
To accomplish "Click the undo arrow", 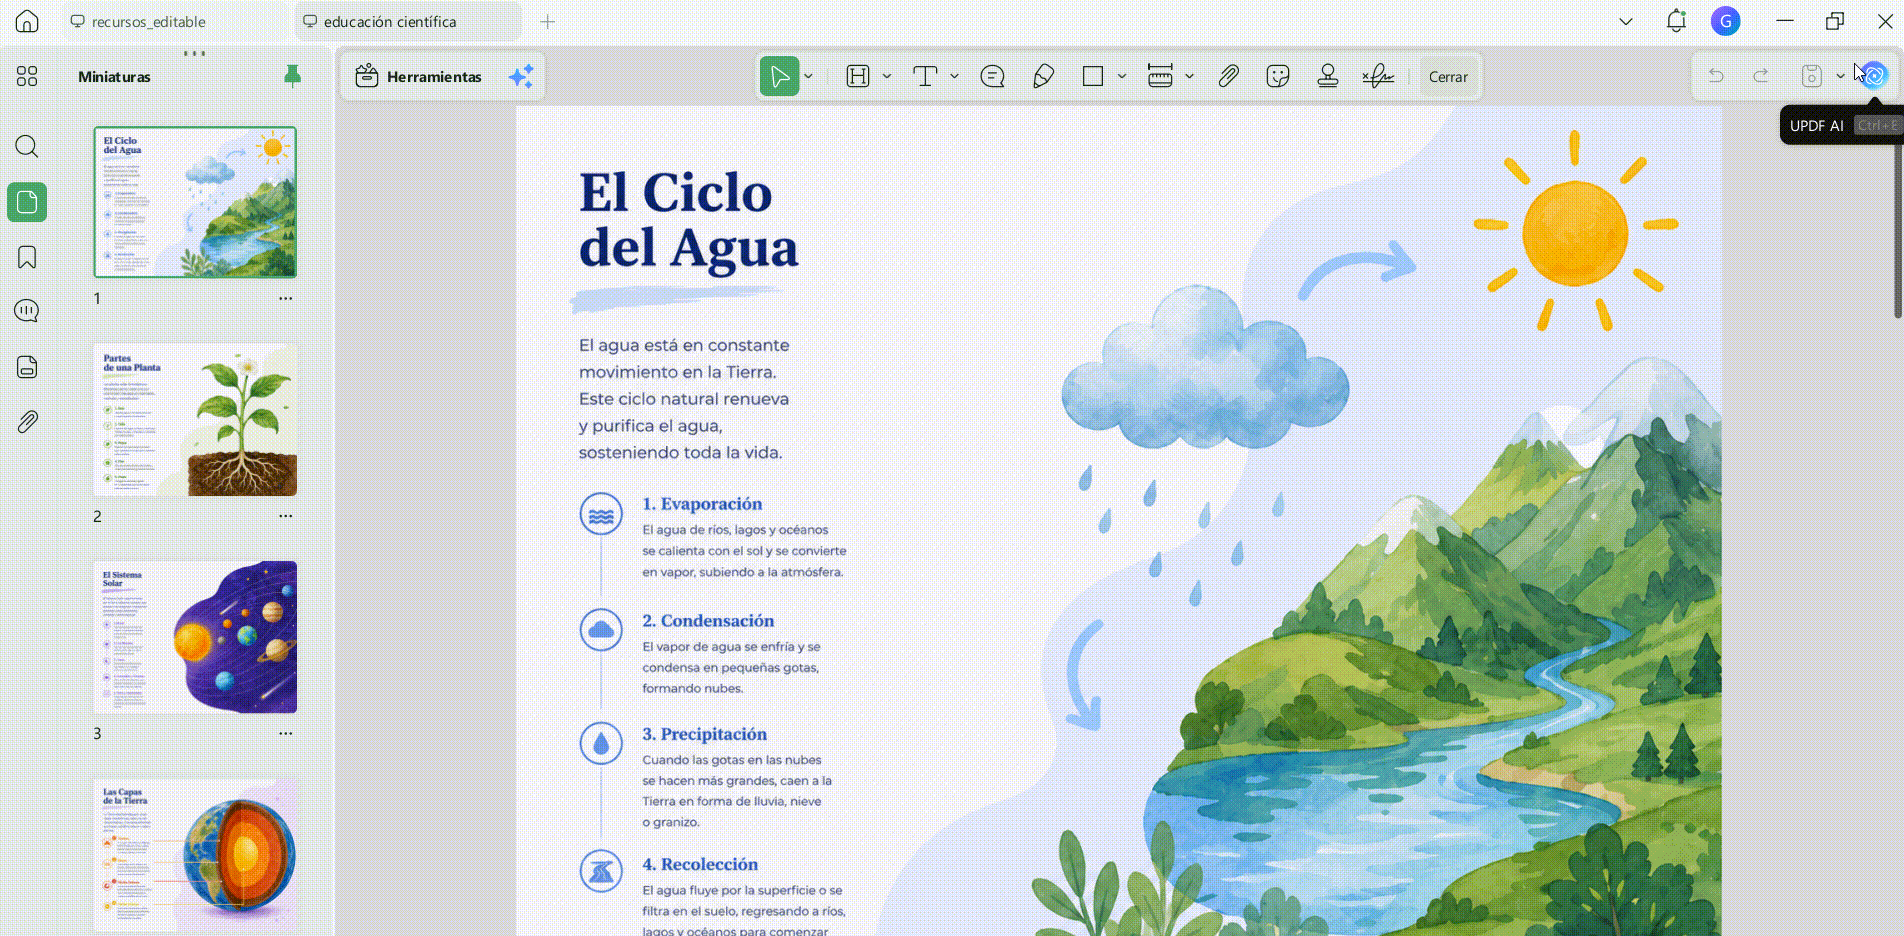I will point(1716,76).
